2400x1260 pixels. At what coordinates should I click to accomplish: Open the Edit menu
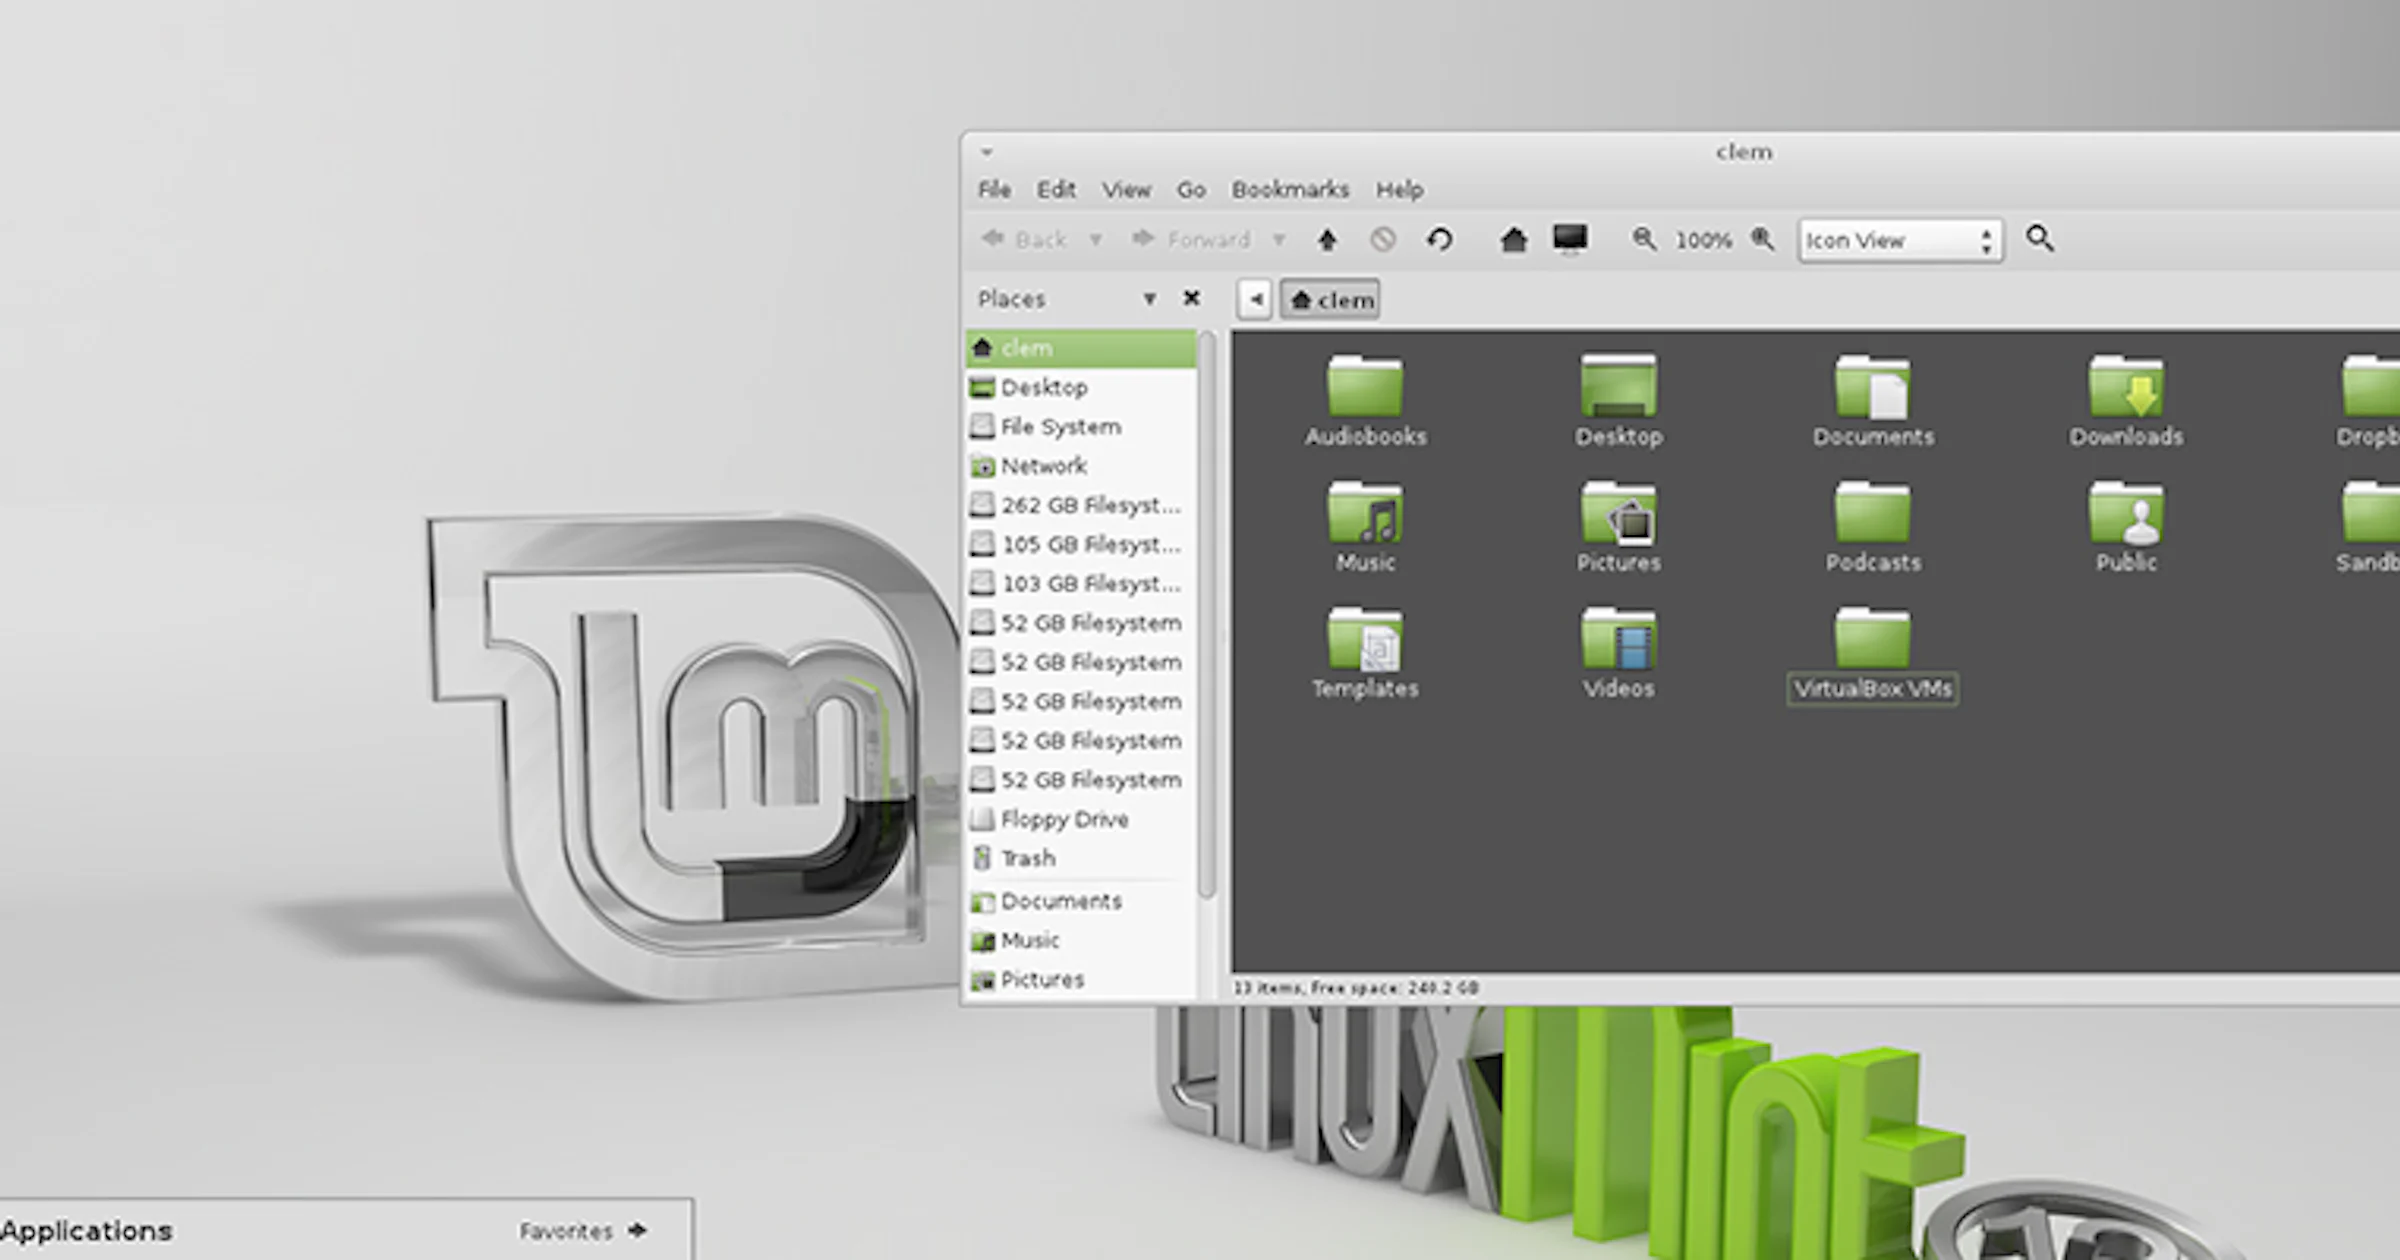1056,189
